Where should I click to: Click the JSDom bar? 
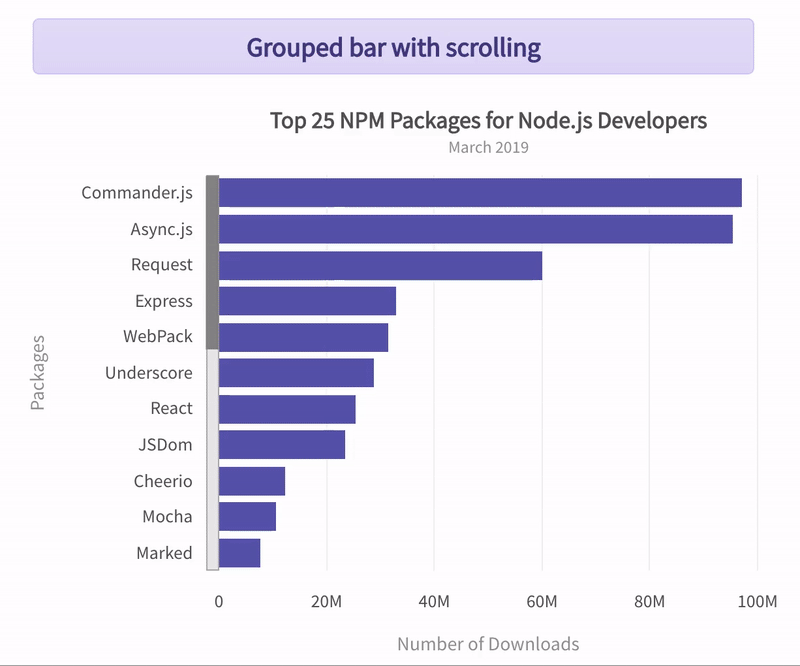tap(282, 445)
